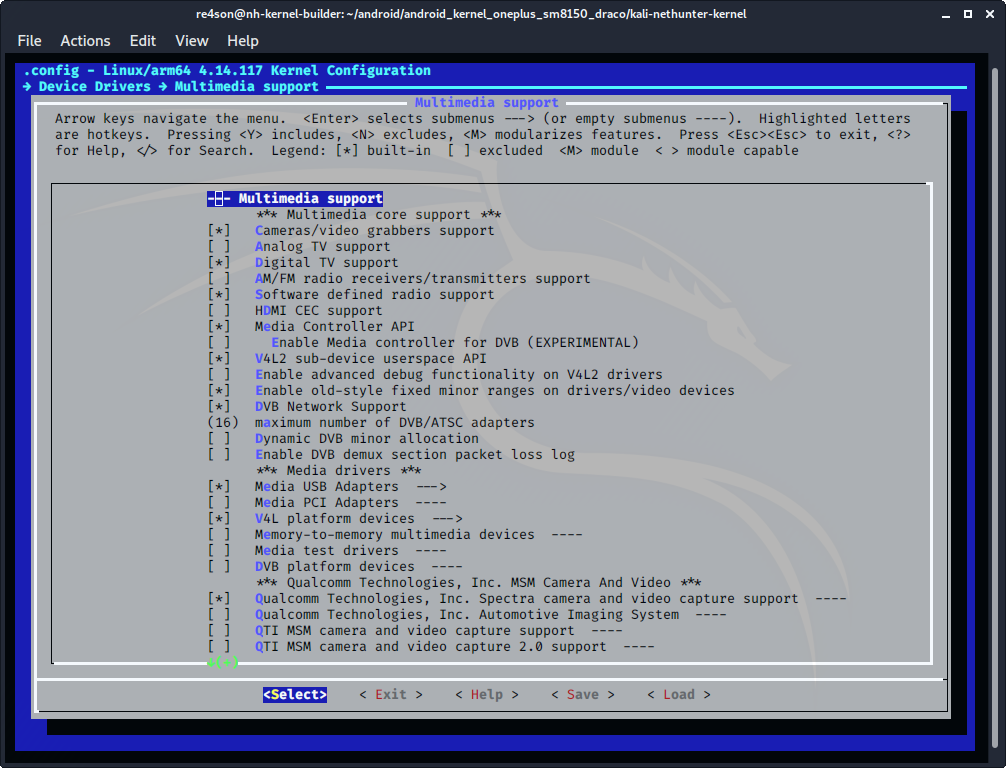Enable Dynamic DVB minor allocation option
The height and width of the screenshot is (768, 1006).
(x=219, y=439)
